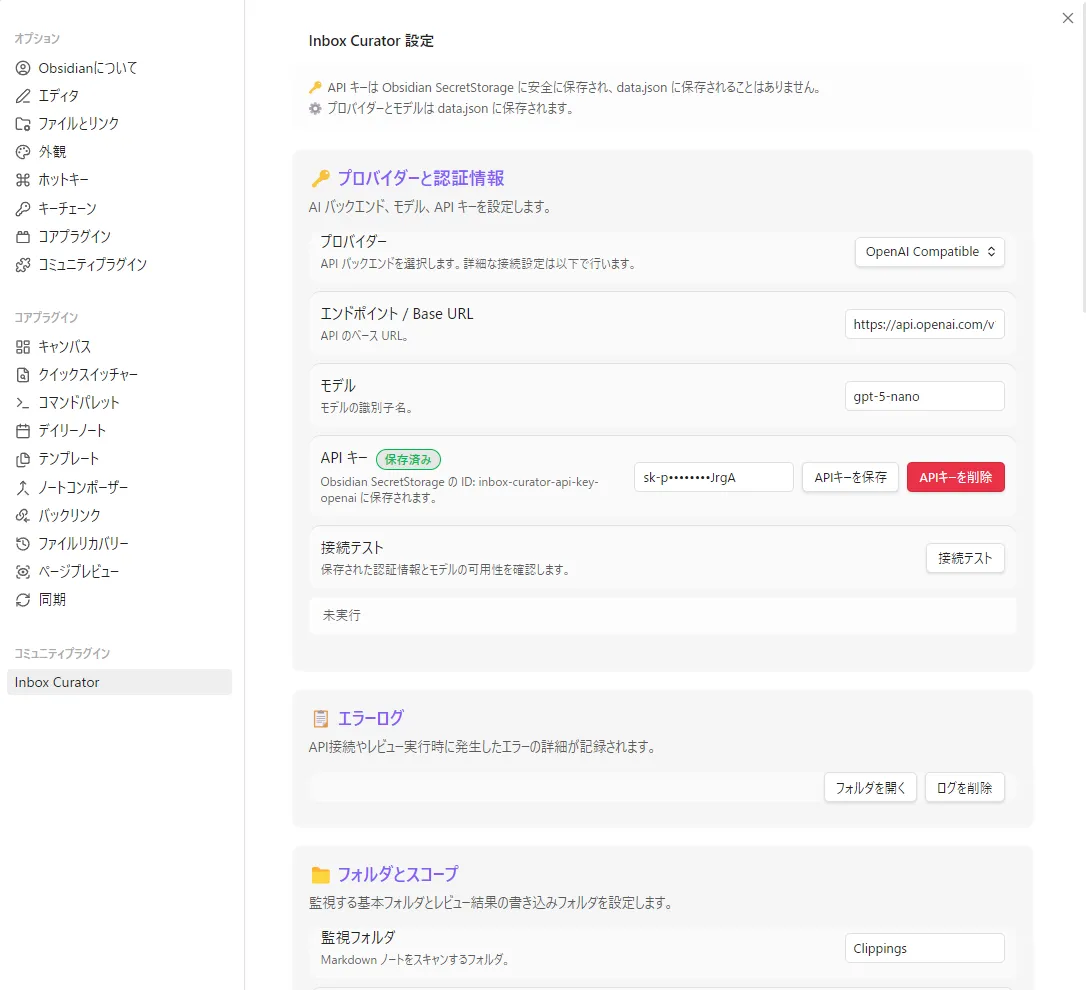Click the エラーログ section heading
Screen dimensions: 1086x990
coord(370,718)
